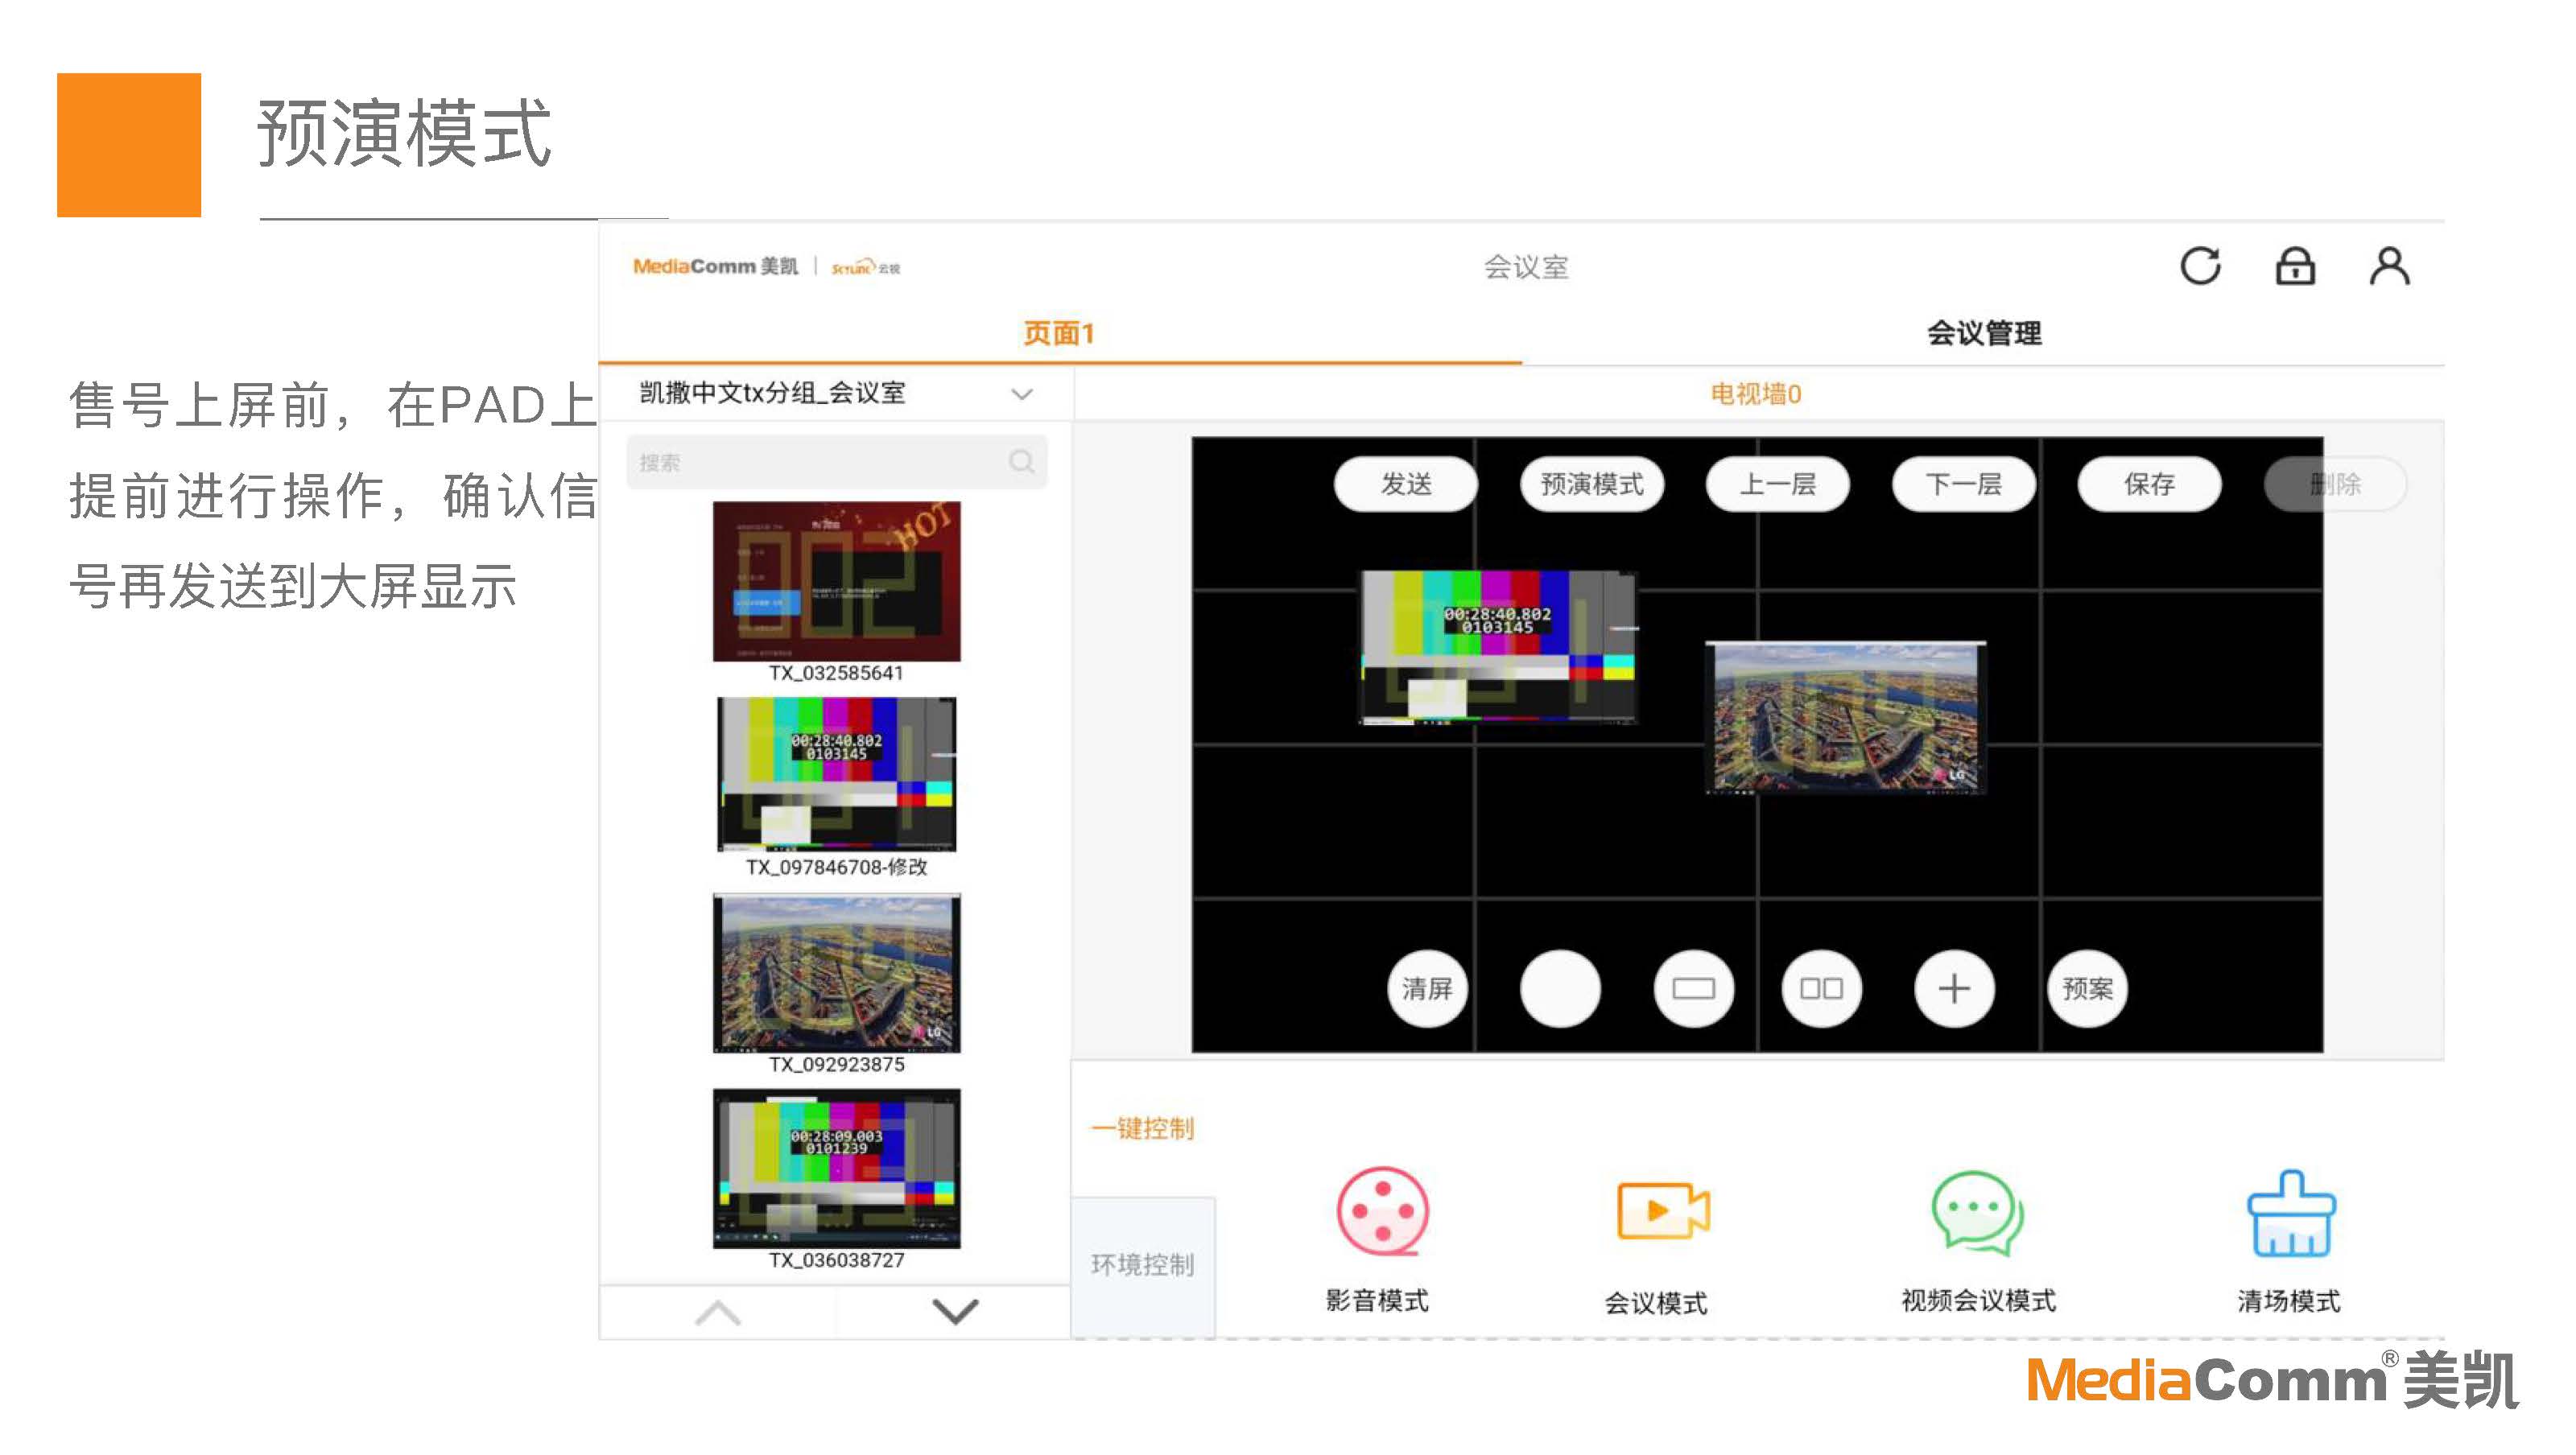2576x1455 pixels.
Task: Click the 影音模式 film reel icon
Action: 1382,1211
